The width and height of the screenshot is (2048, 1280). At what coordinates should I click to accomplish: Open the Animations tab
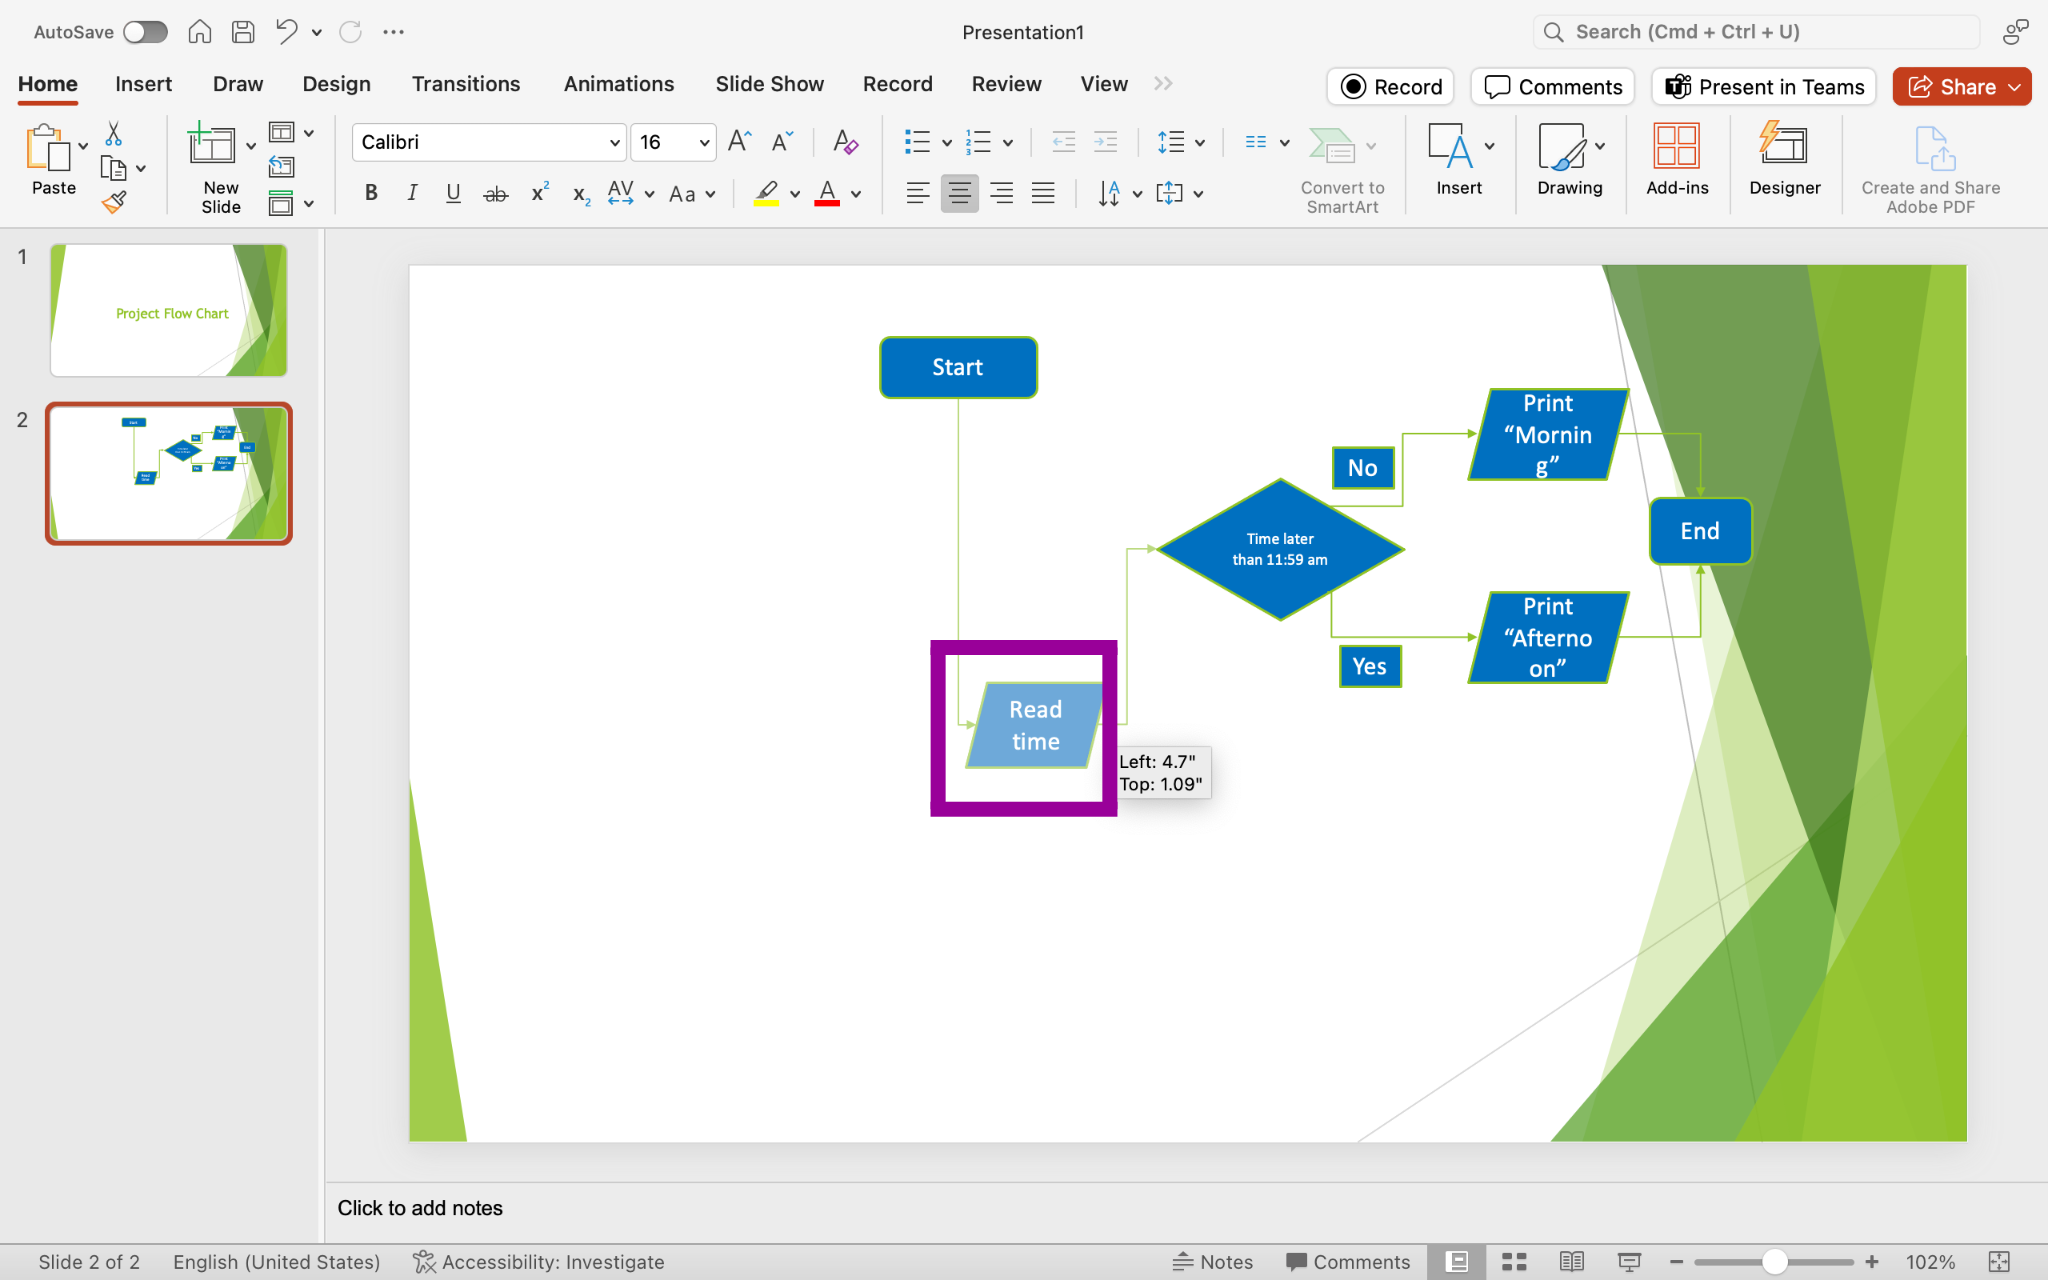click(x=619, y=84)
